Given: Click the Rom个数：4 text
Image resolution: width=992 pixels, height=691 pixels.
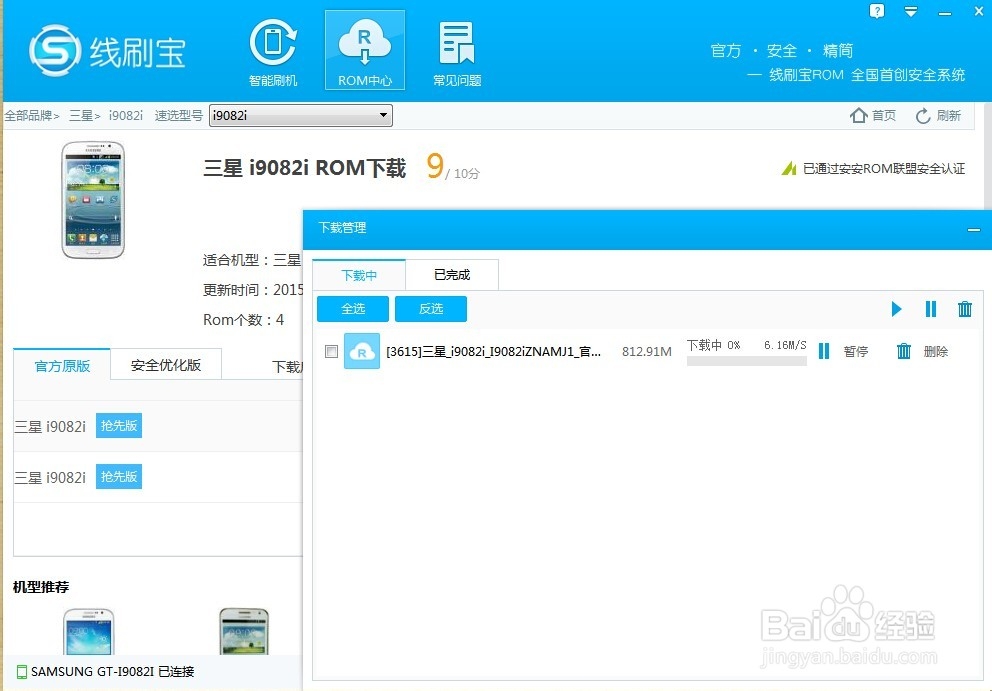Looking at the screenshot, I should point(244,320).
